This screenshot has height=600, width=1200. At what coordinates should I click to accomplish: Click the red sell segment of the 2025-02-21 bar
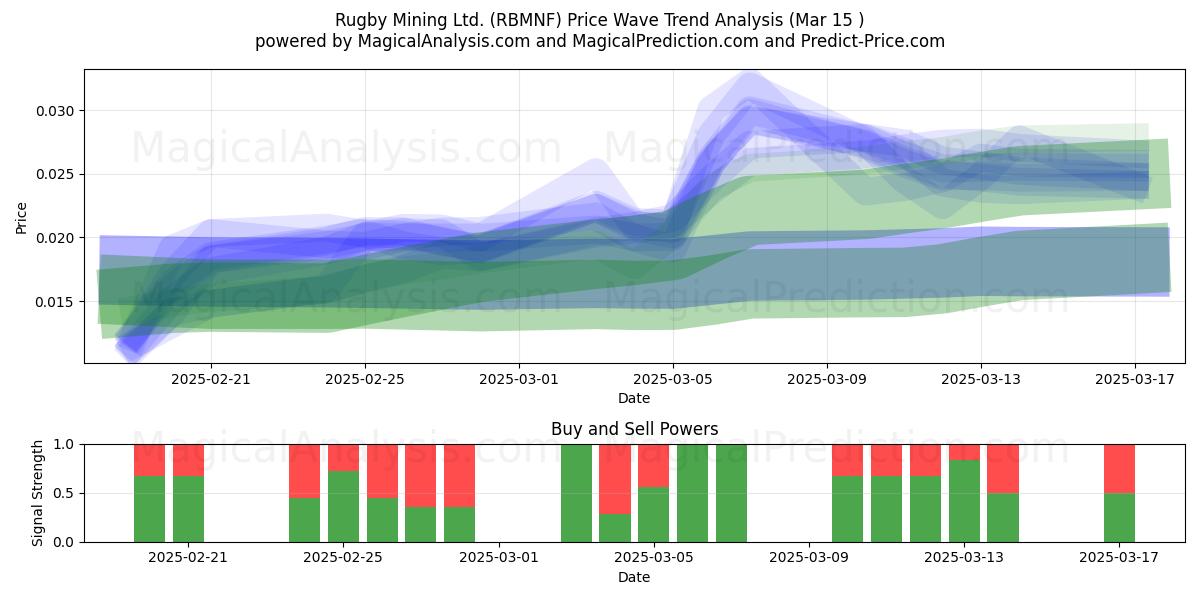pyautogui.click(x=188, y=460)
